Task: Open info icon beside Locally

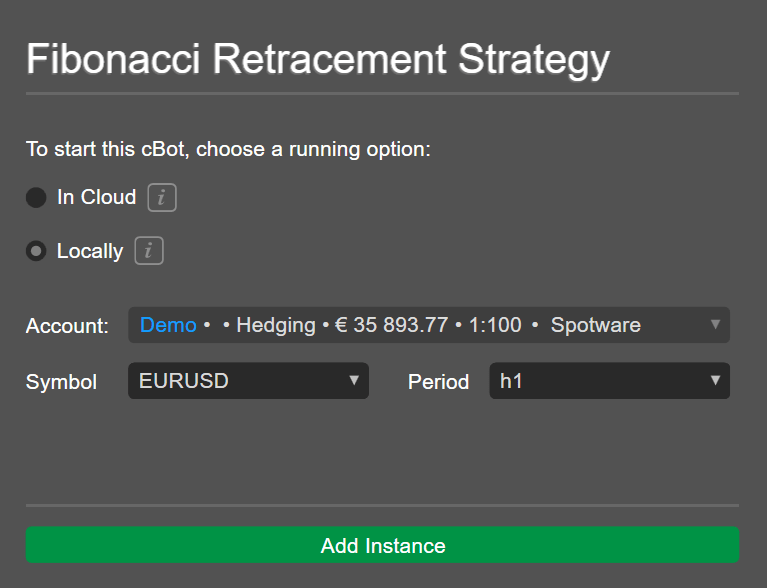Action: coord(149,251)
